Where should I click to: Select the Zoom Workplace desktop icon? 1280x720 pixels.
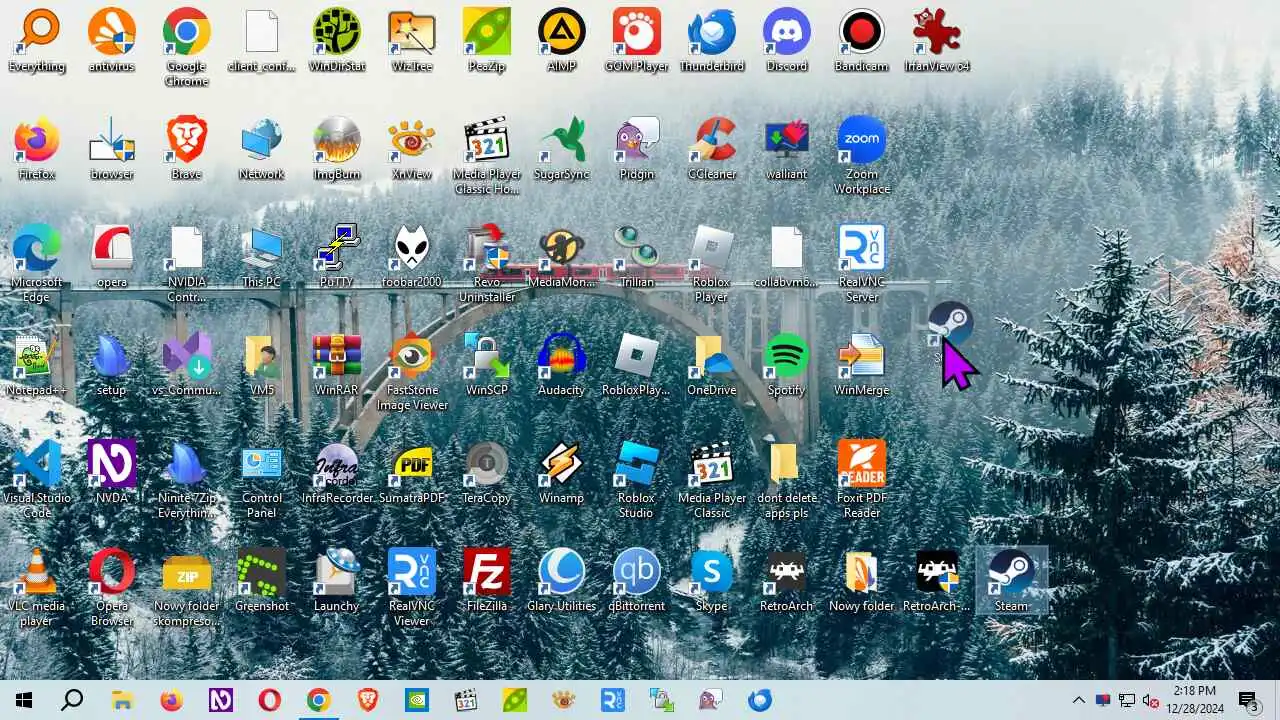pyautogui.click(x=862, y=155)
